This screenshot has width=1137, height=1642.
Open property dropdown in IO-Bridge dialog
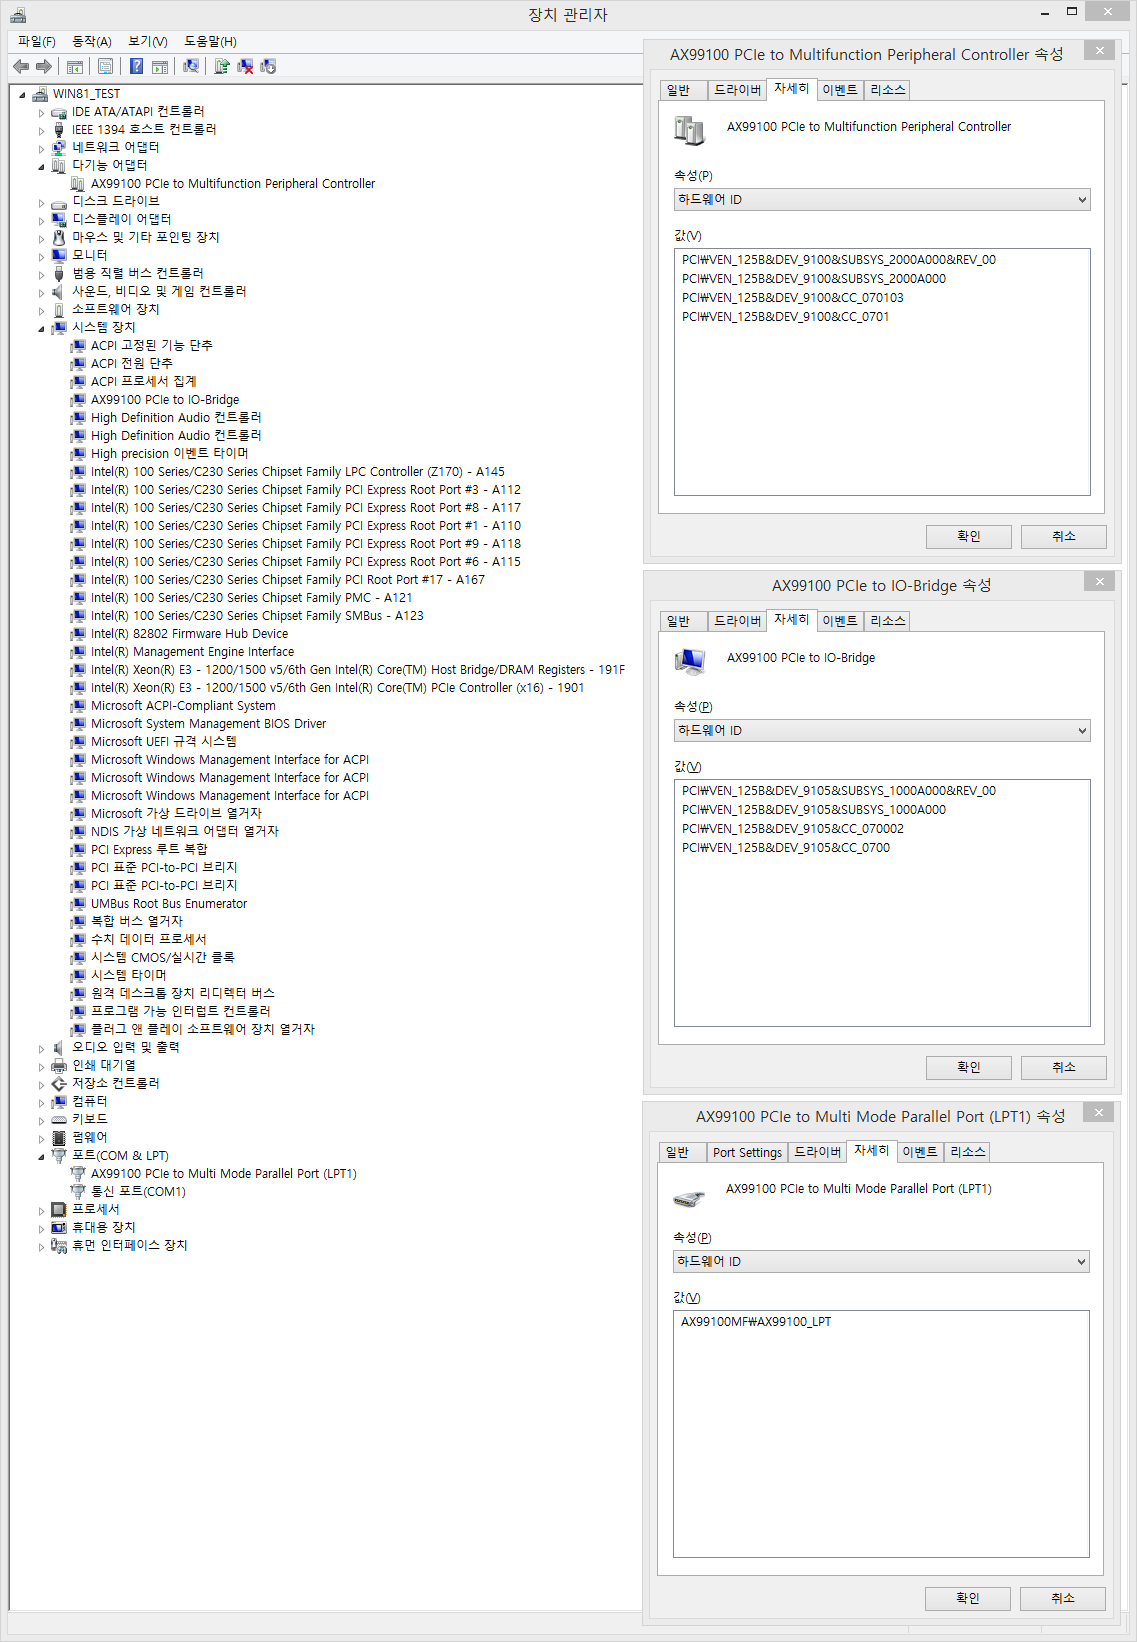point(882,730)
